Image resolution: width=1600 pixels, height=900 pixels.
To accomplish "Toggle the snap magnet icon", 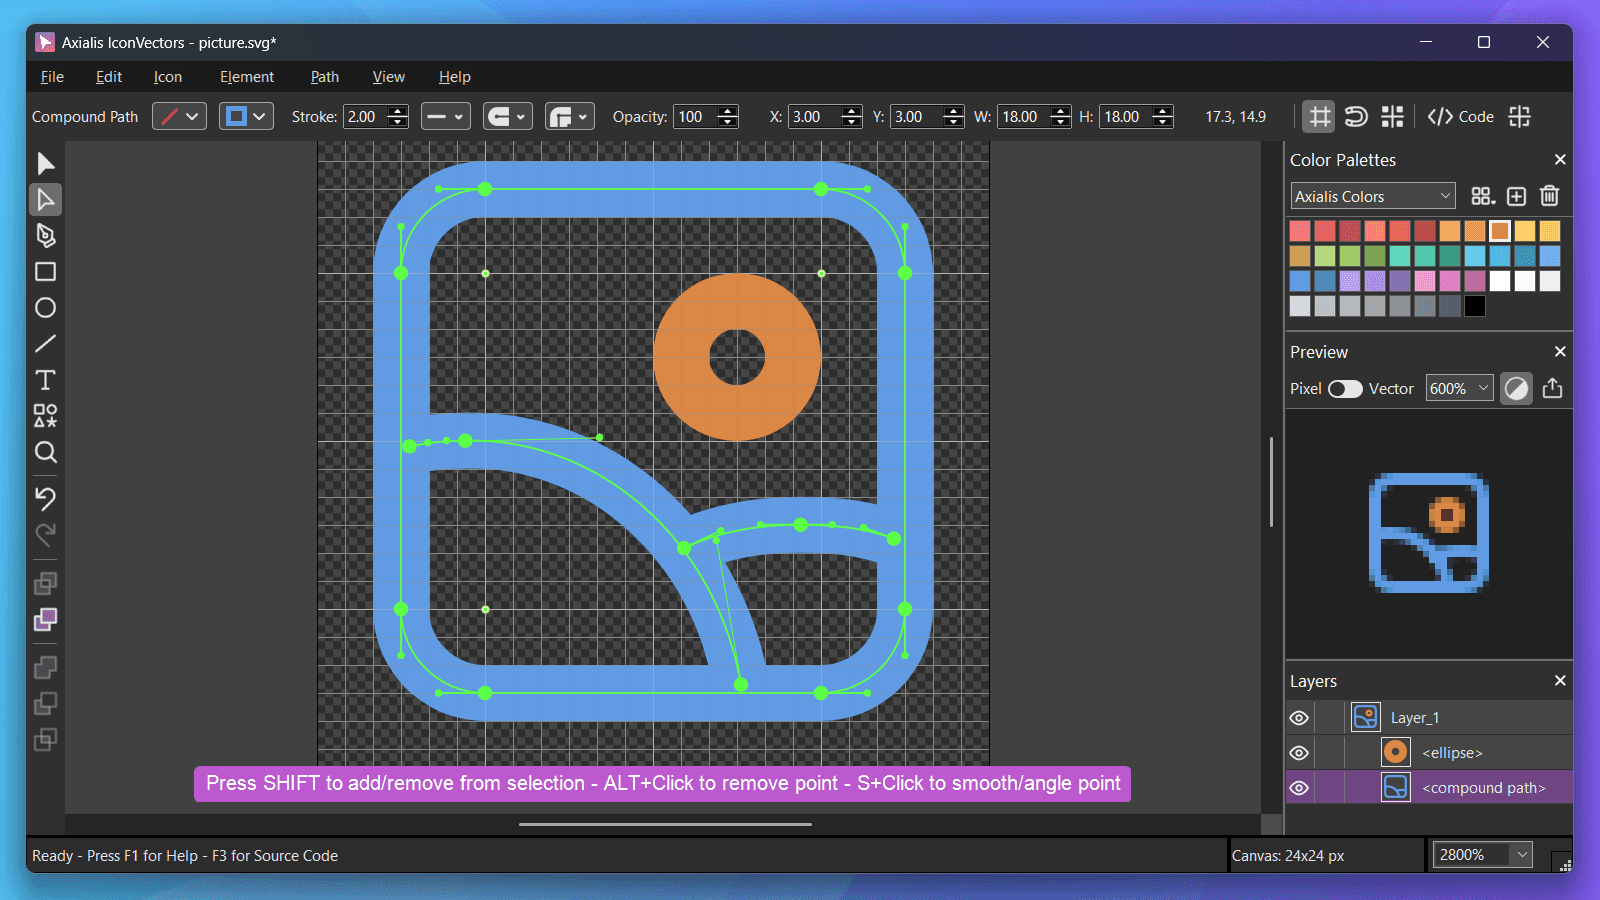I will point(1356,116).
